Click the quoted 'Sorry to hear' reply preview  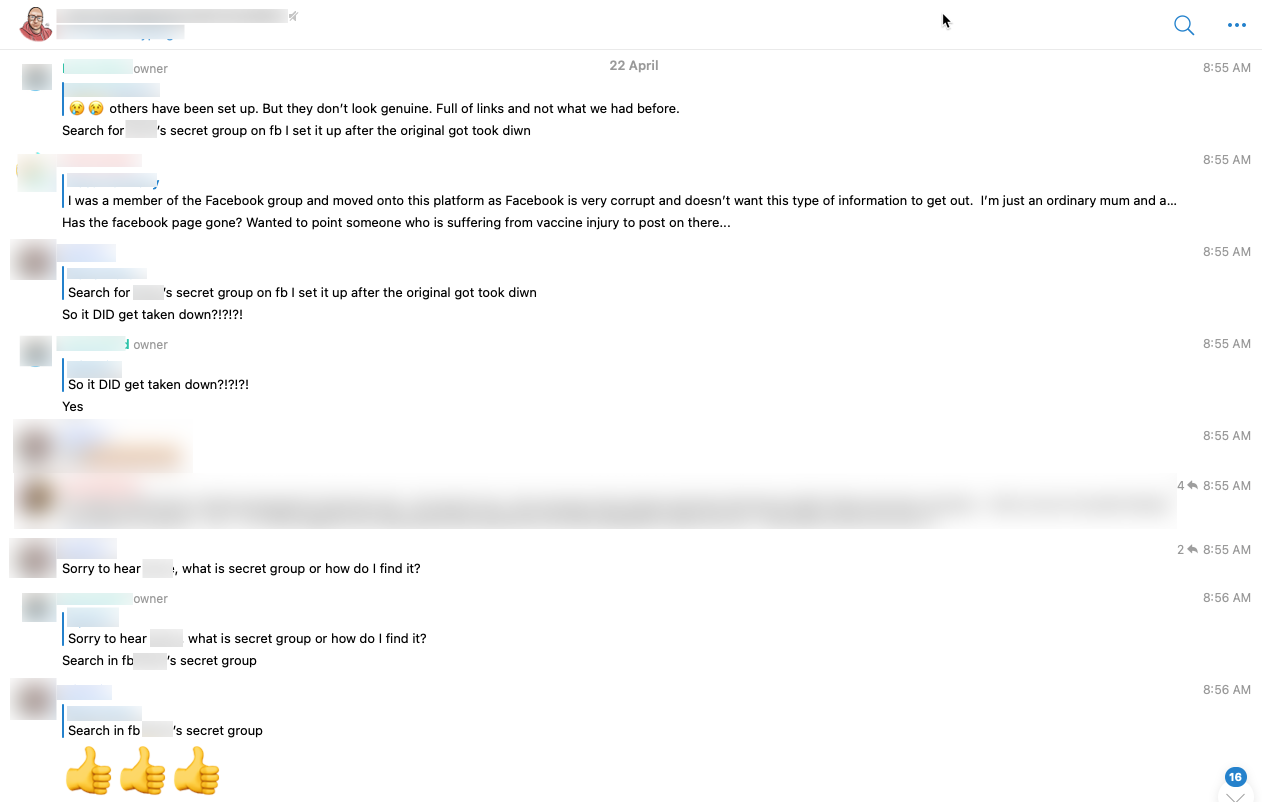point(247,639)
